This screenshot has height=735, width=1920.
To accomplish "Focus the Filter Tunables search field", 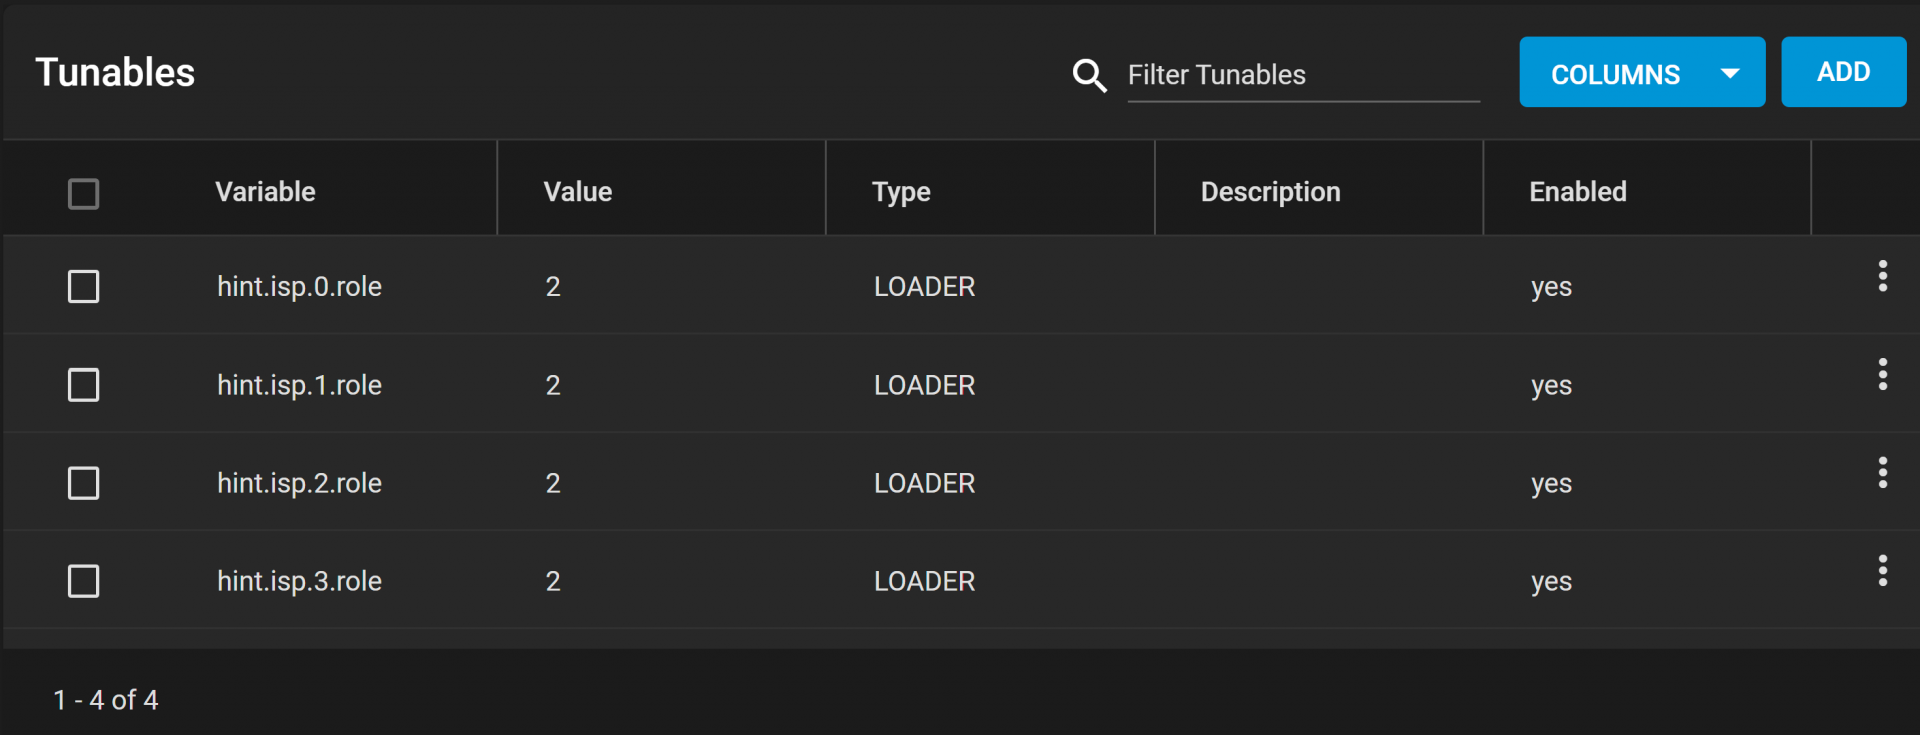I will point(1303,75).
